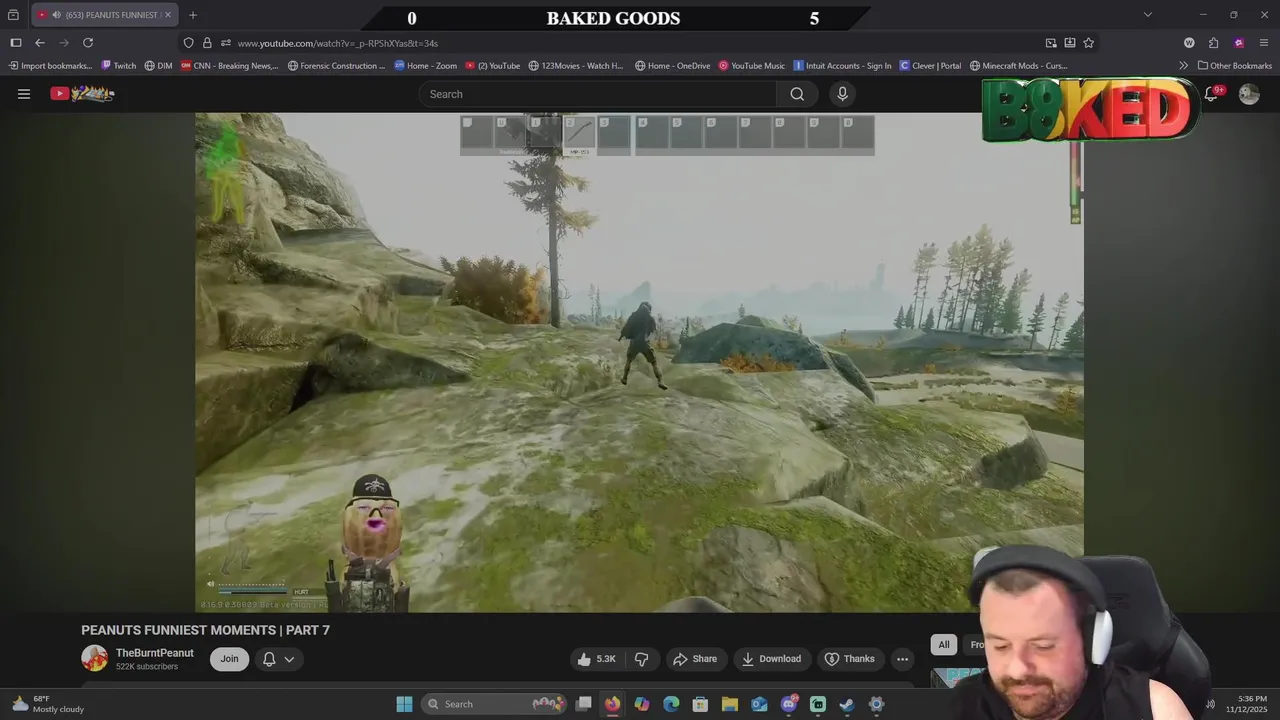Viewport: 1280px width, 720px height.
Task: Open Copilot from the taskbar
Action: (x=642, y=704)
